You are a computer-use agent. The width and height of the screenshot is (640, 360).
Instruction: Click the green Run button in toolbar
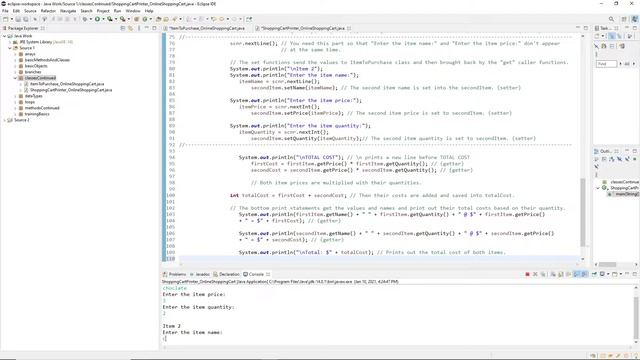point(97,19)
